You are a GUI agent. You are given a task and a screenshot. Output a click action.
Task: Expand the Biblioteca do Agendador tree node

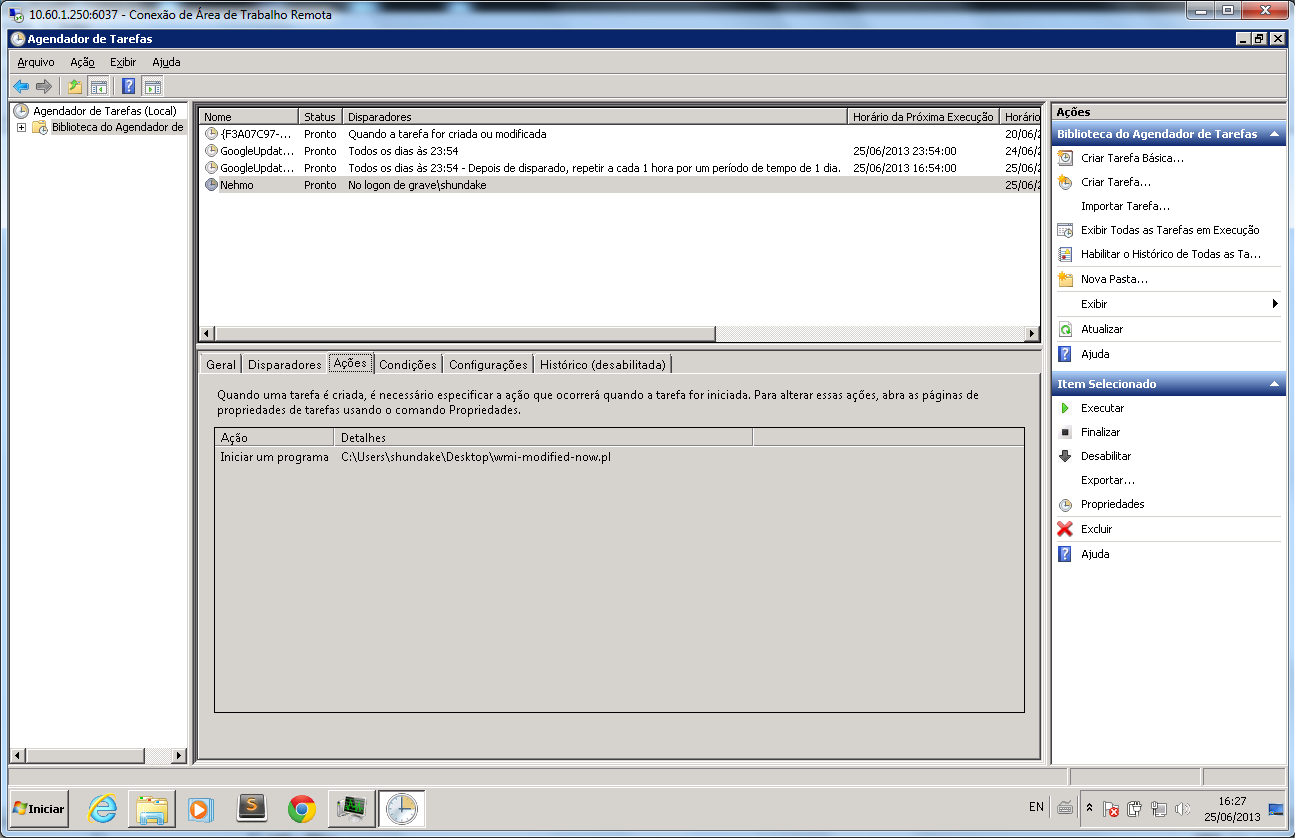pyautogui.click(x=21, y=127)
